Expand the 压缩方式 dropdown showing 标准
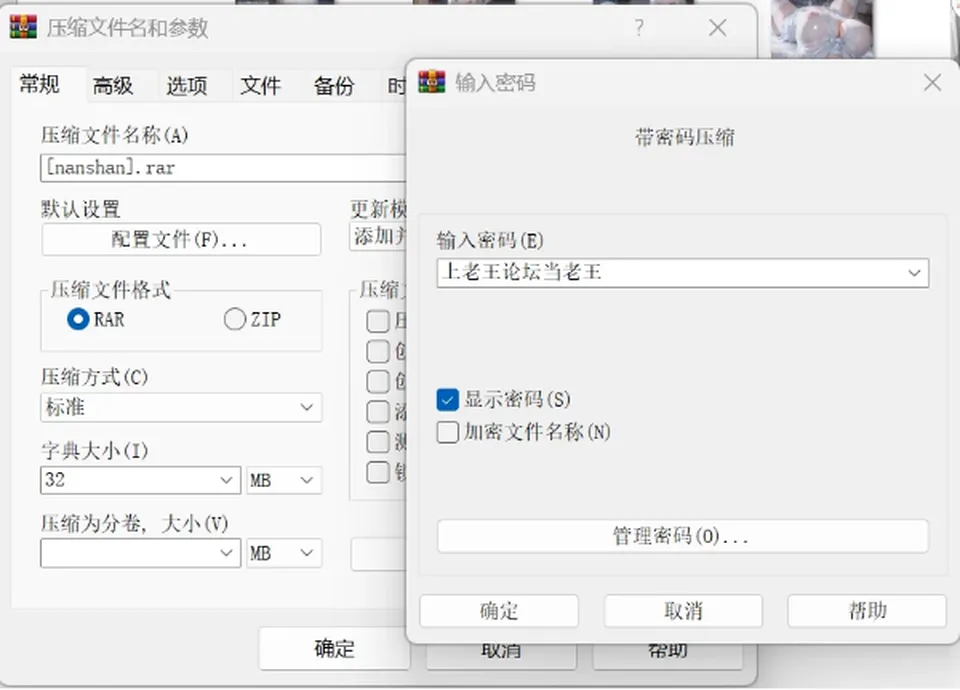The width and height of the screenshot is (960, 690). (x=181, y=407)
